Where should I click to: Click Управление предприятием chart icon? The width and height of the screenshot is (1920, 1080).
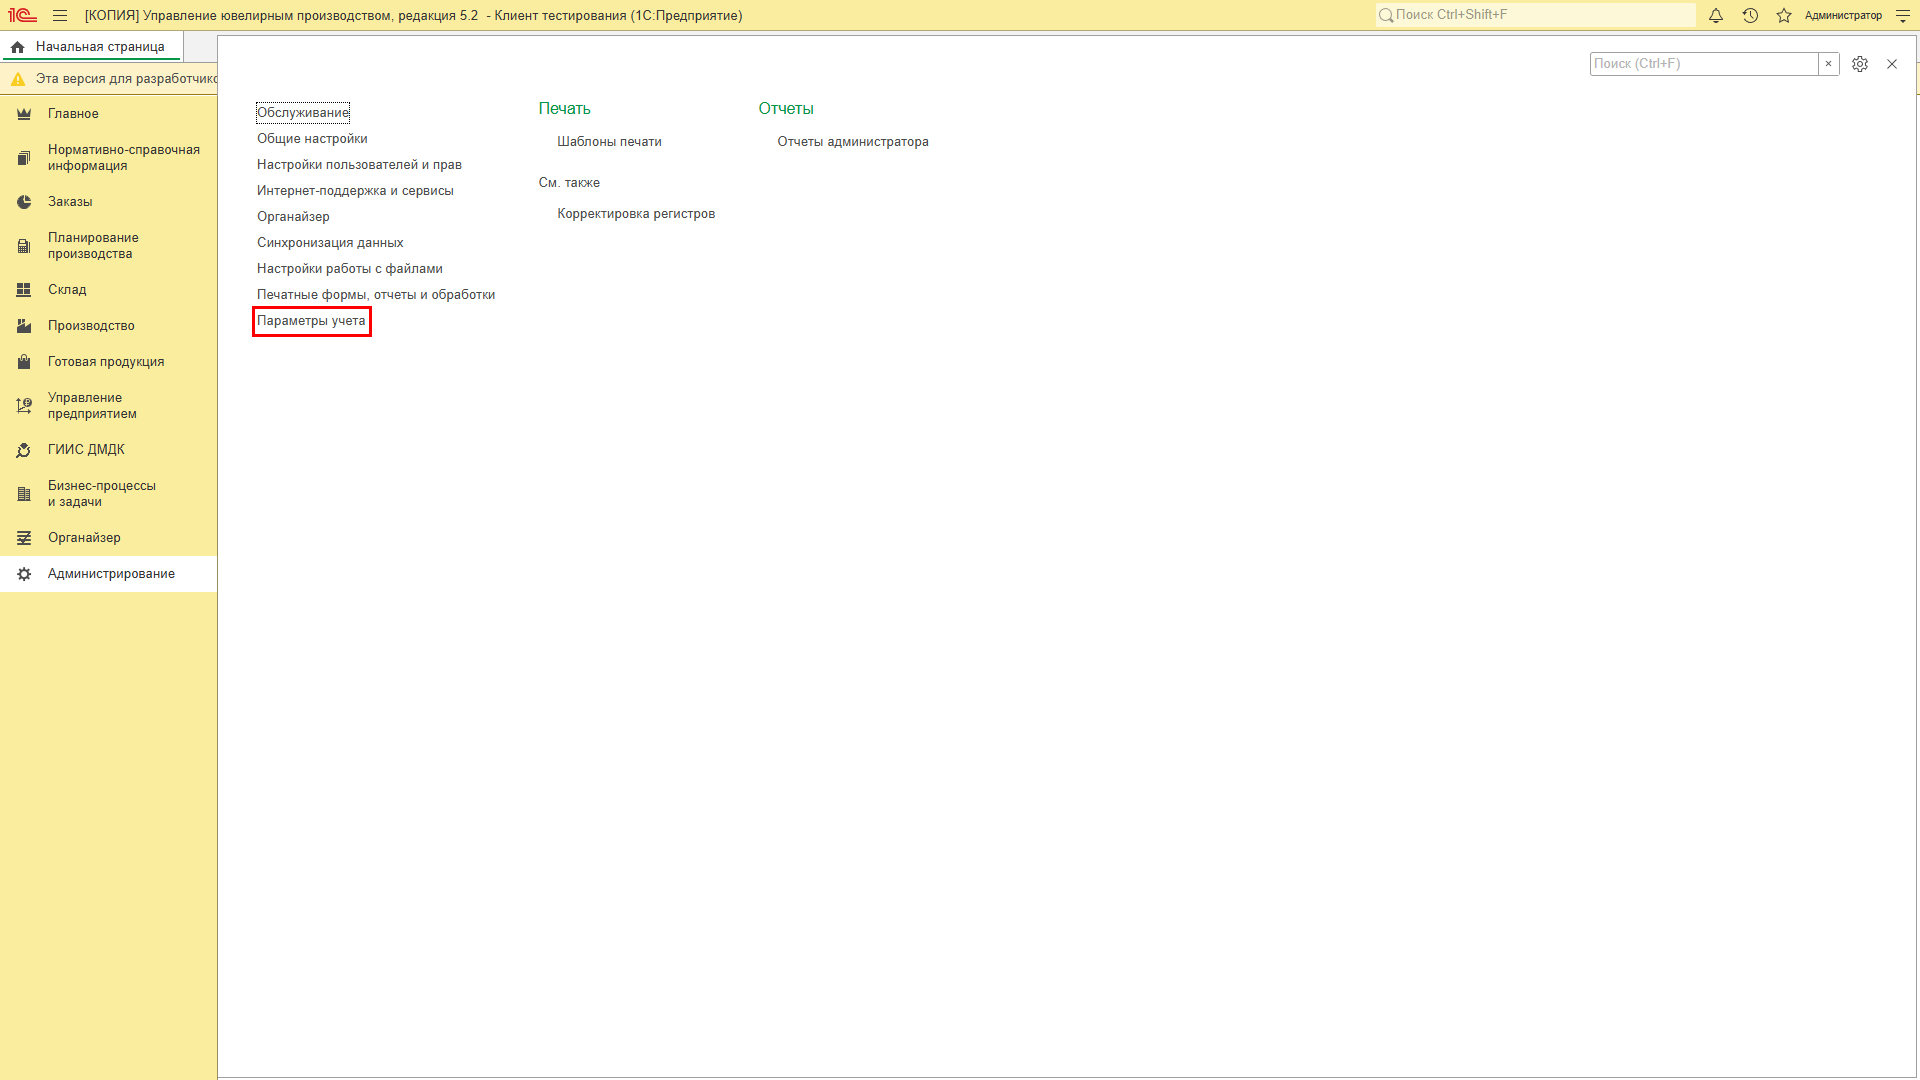(x=24, y=406)
